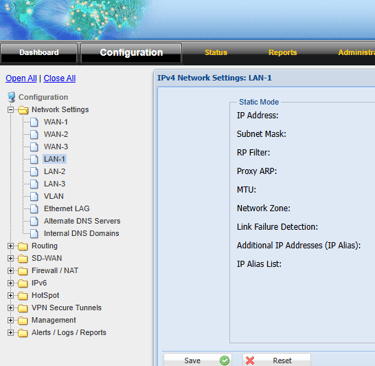Viewport: 375px width, 366px height.
Task: Click the WAN-1 page icon
Action: point(34,122)
